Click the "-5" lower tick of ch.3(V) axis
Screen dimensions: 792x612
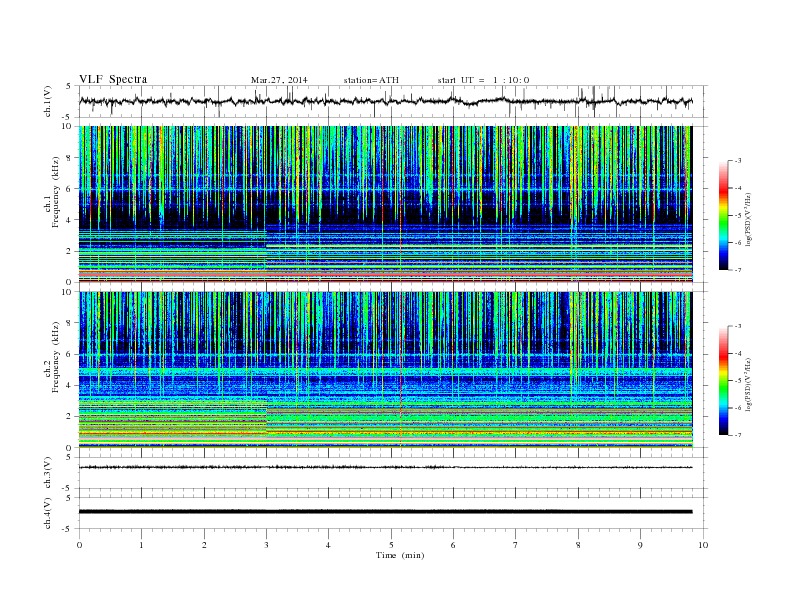point(68,489)
